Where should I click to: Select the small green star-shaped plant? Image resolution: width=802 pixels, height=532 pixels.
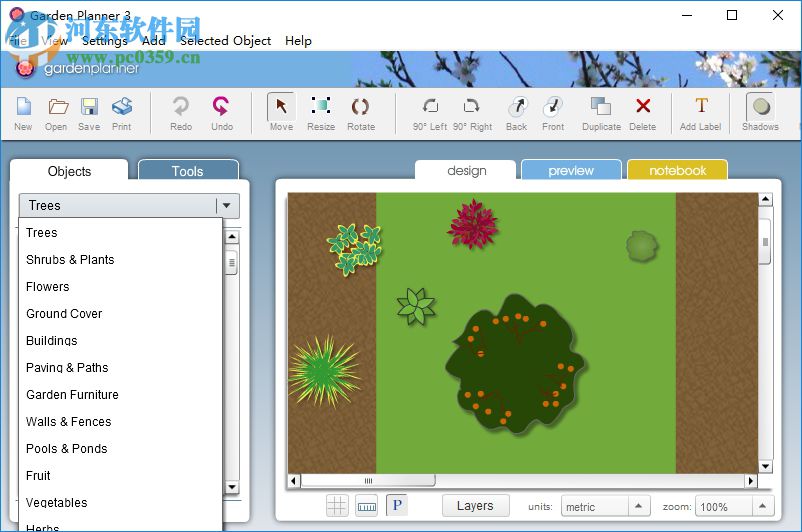pyautogui.click(x=416, y=306)
